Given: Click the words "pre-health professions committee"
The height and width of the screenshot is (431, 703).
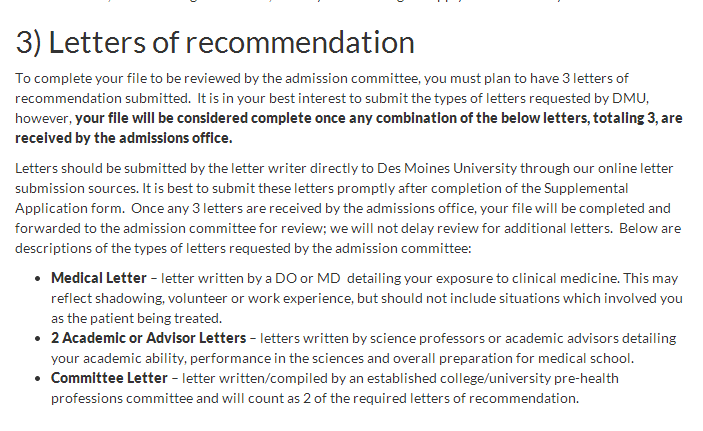Looking at the screenshot, I should pyautogui.click(x=334, y=388).
